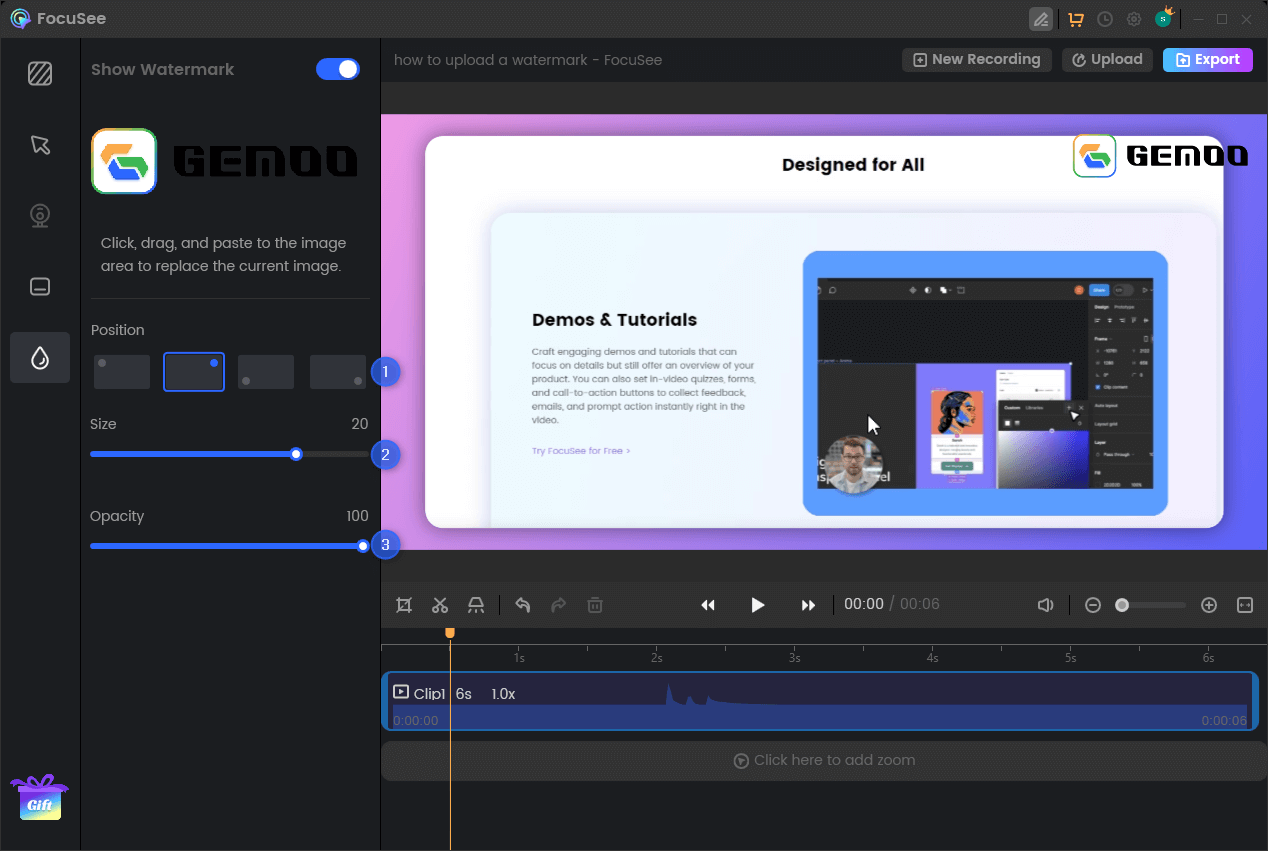Click the edit pencil icon in title bar
1268x851 pixels.
(x=1041, y=19)
